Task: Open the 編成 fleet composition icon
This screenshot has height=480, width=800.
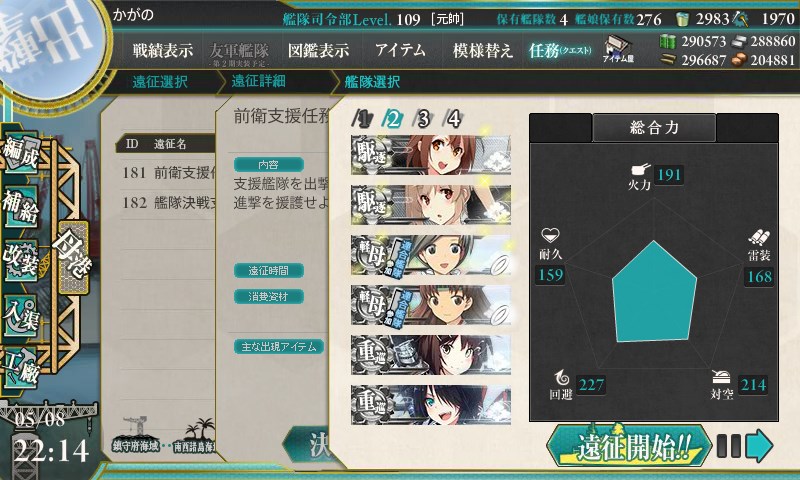Action: tap(21, 153)
